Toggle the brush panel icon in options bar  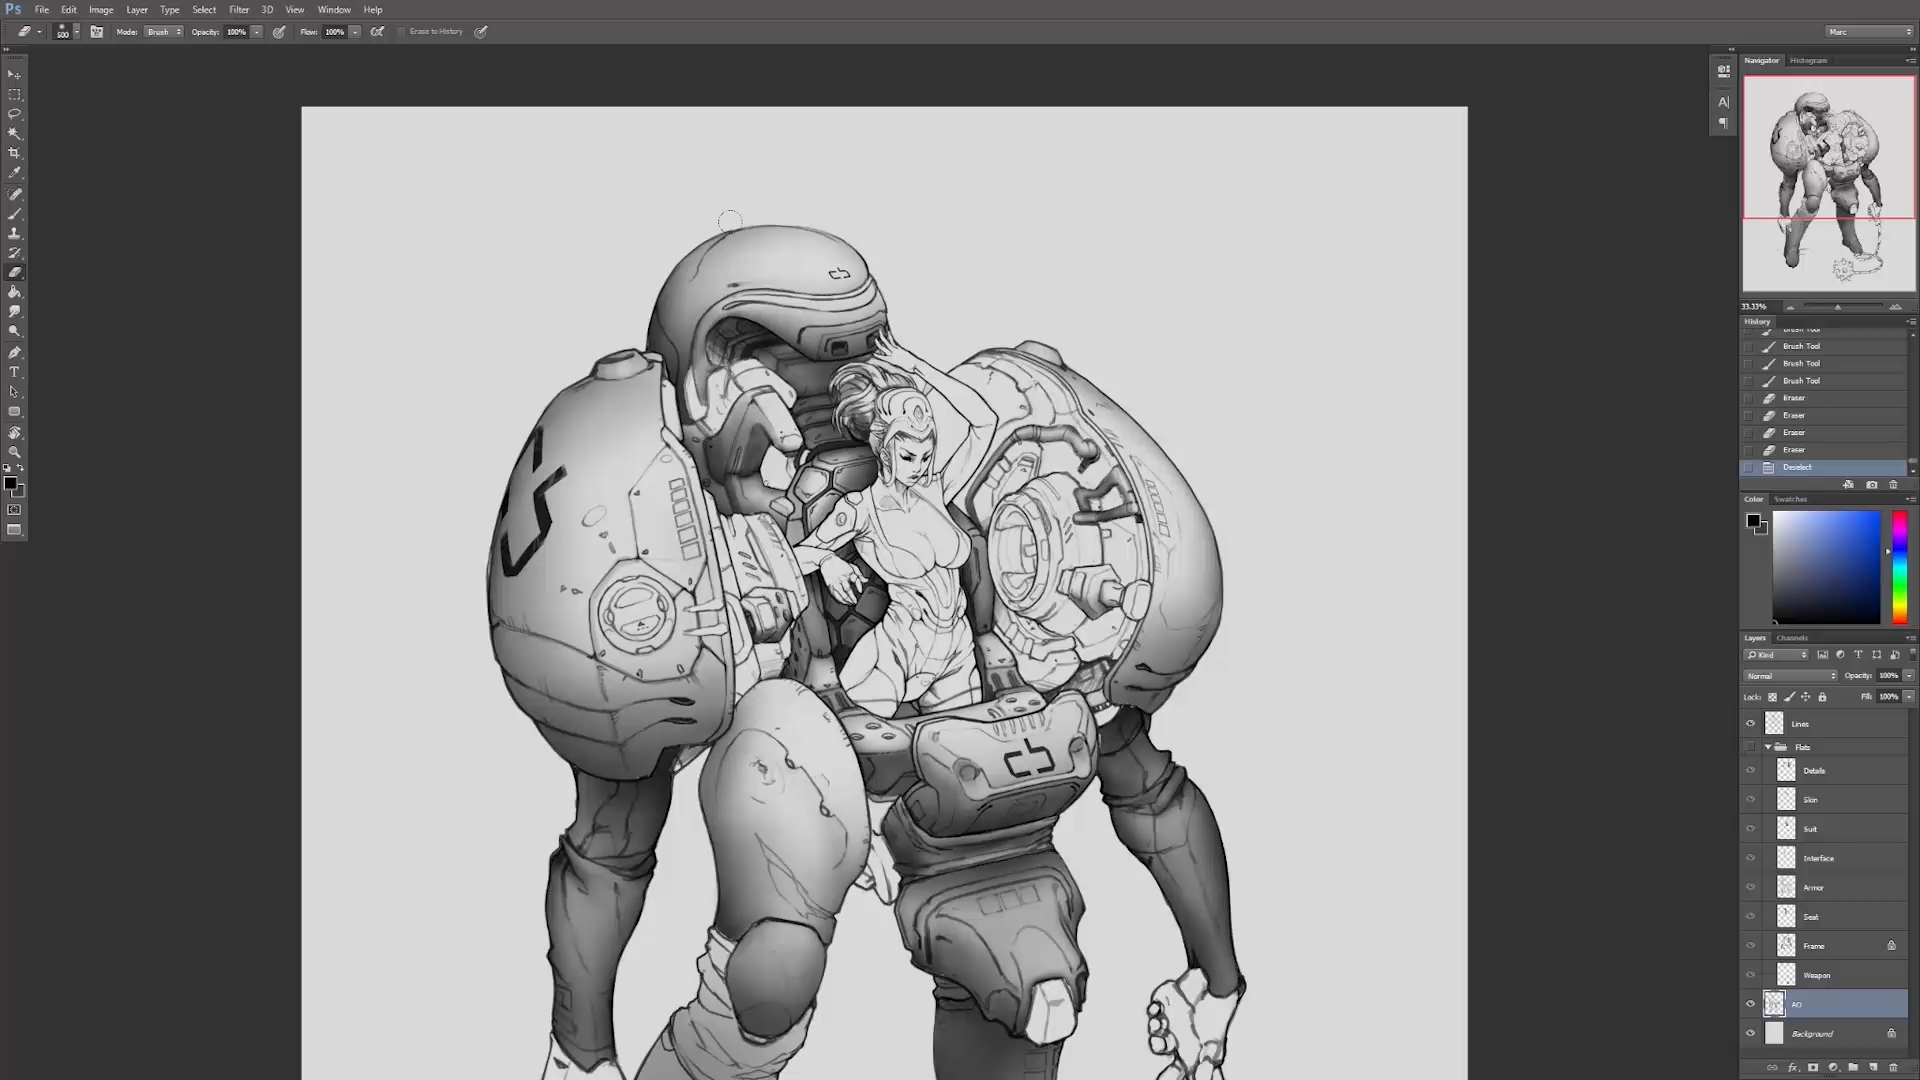point(97,32)
